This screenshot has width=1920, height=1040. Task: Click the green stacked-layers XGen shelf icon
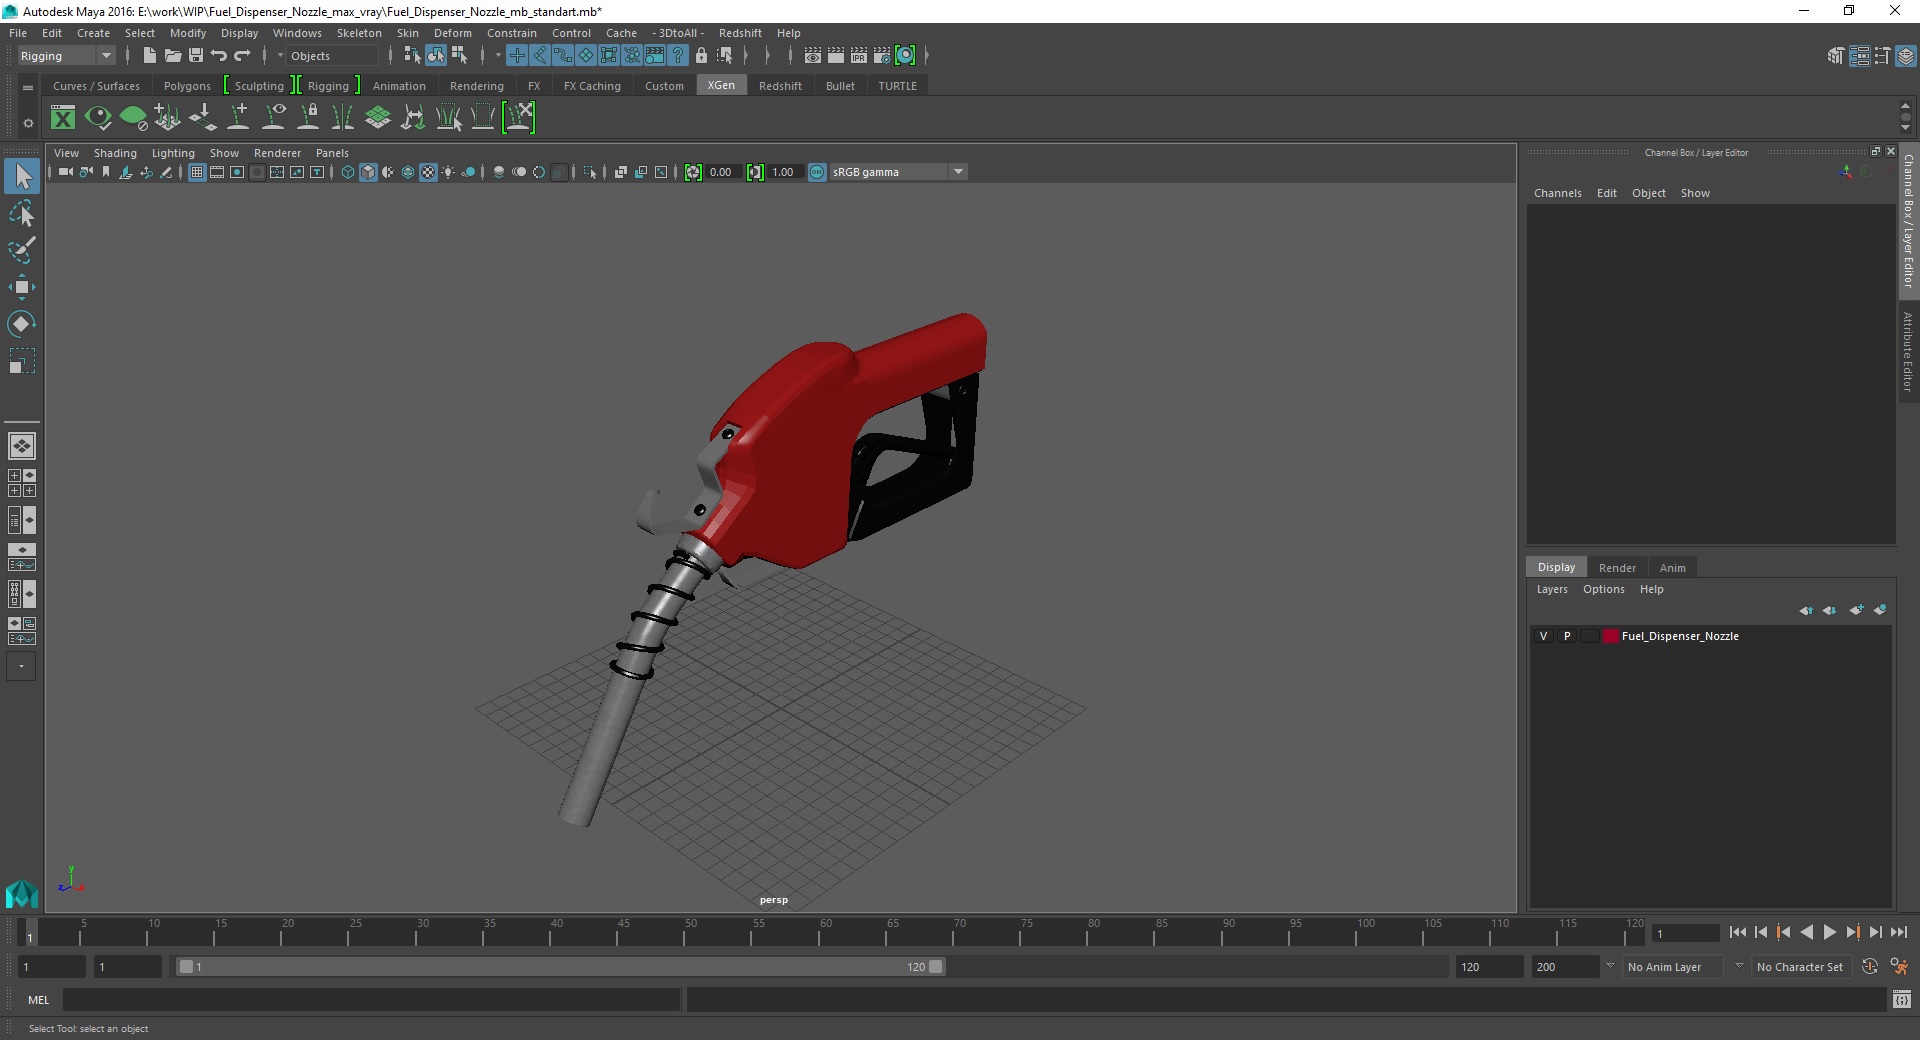click(x=378, y=118)
